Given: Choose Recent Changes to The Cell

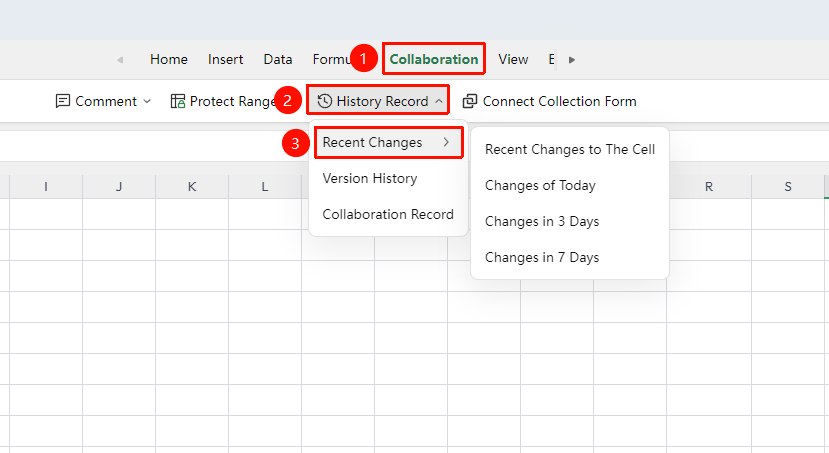Looking at the screenshot, I should click(570, 150).
